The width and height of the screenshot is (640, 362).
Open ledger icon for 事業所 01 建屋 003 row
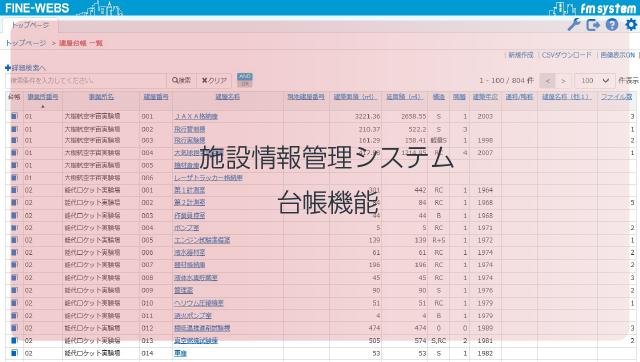point(14,140)
